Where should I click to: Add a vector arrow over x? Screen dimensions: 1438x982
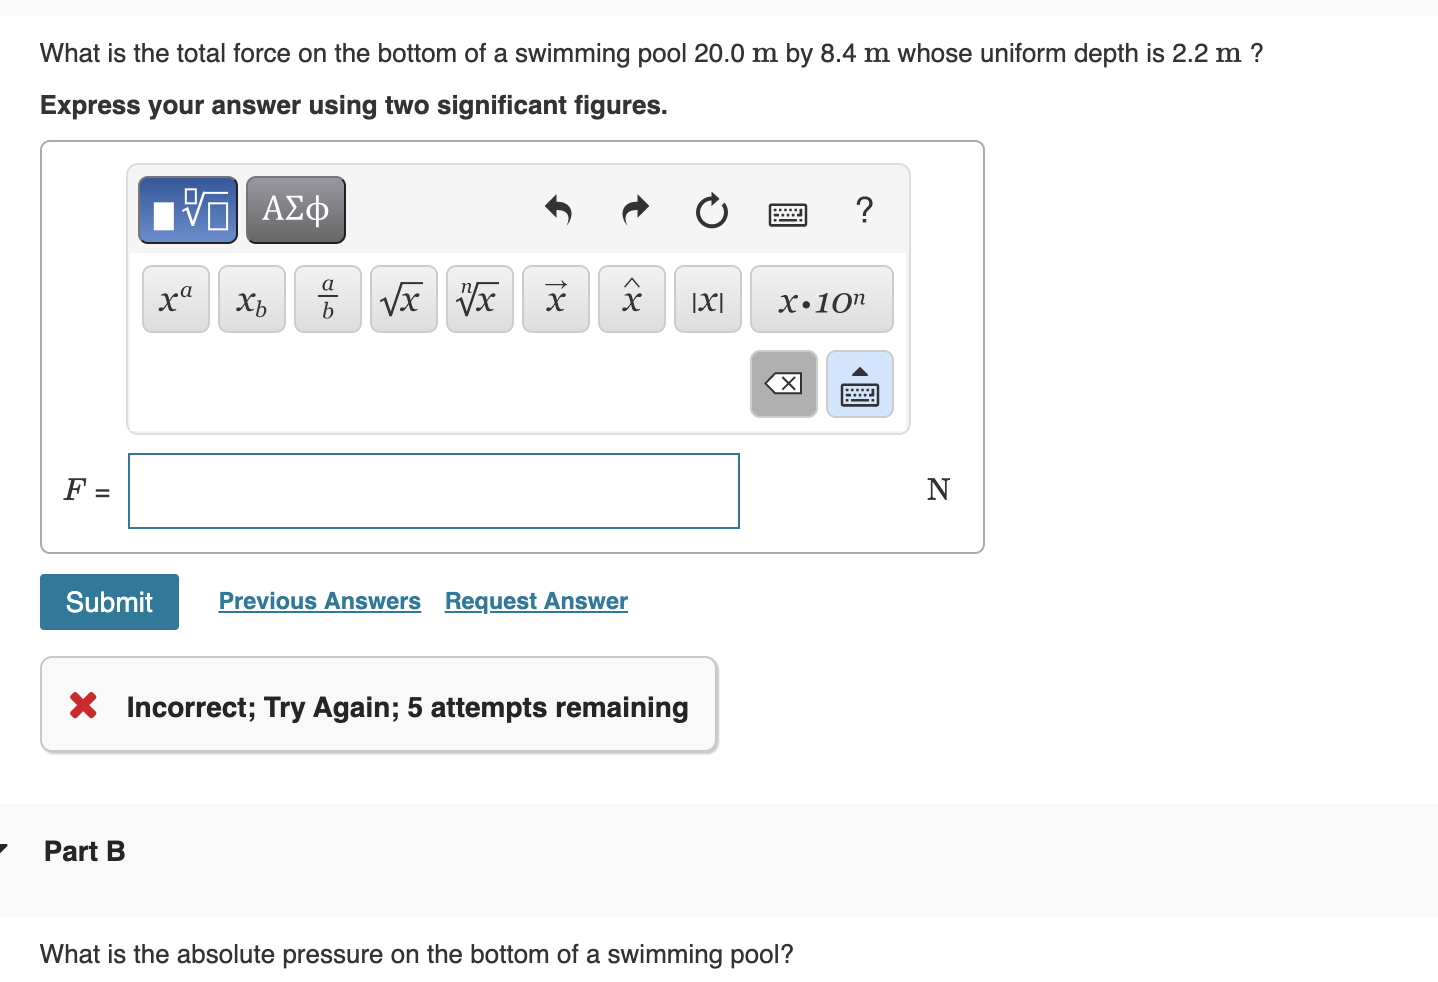coord(555,298)
